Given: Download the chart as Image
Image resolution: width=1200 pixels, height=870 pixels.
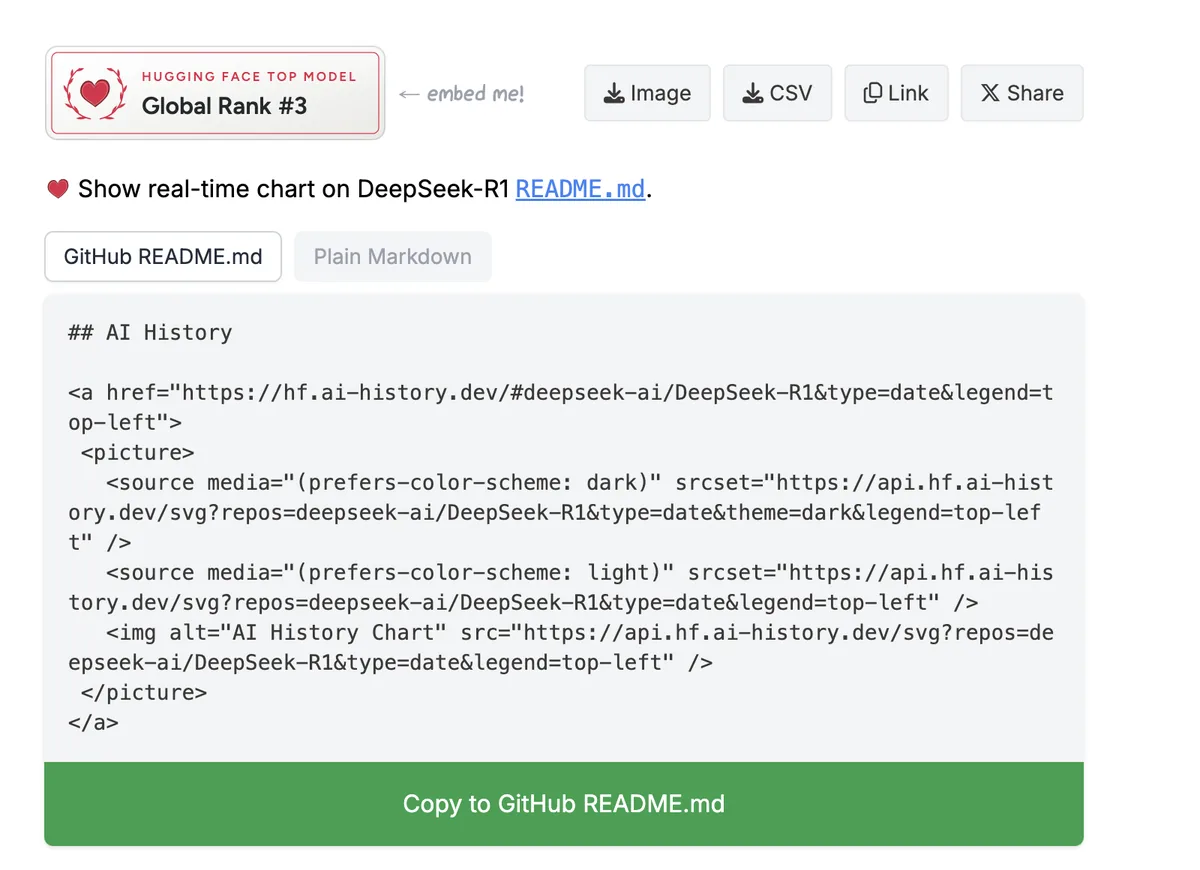Looking at the screenshot, I should click(647, 93).
